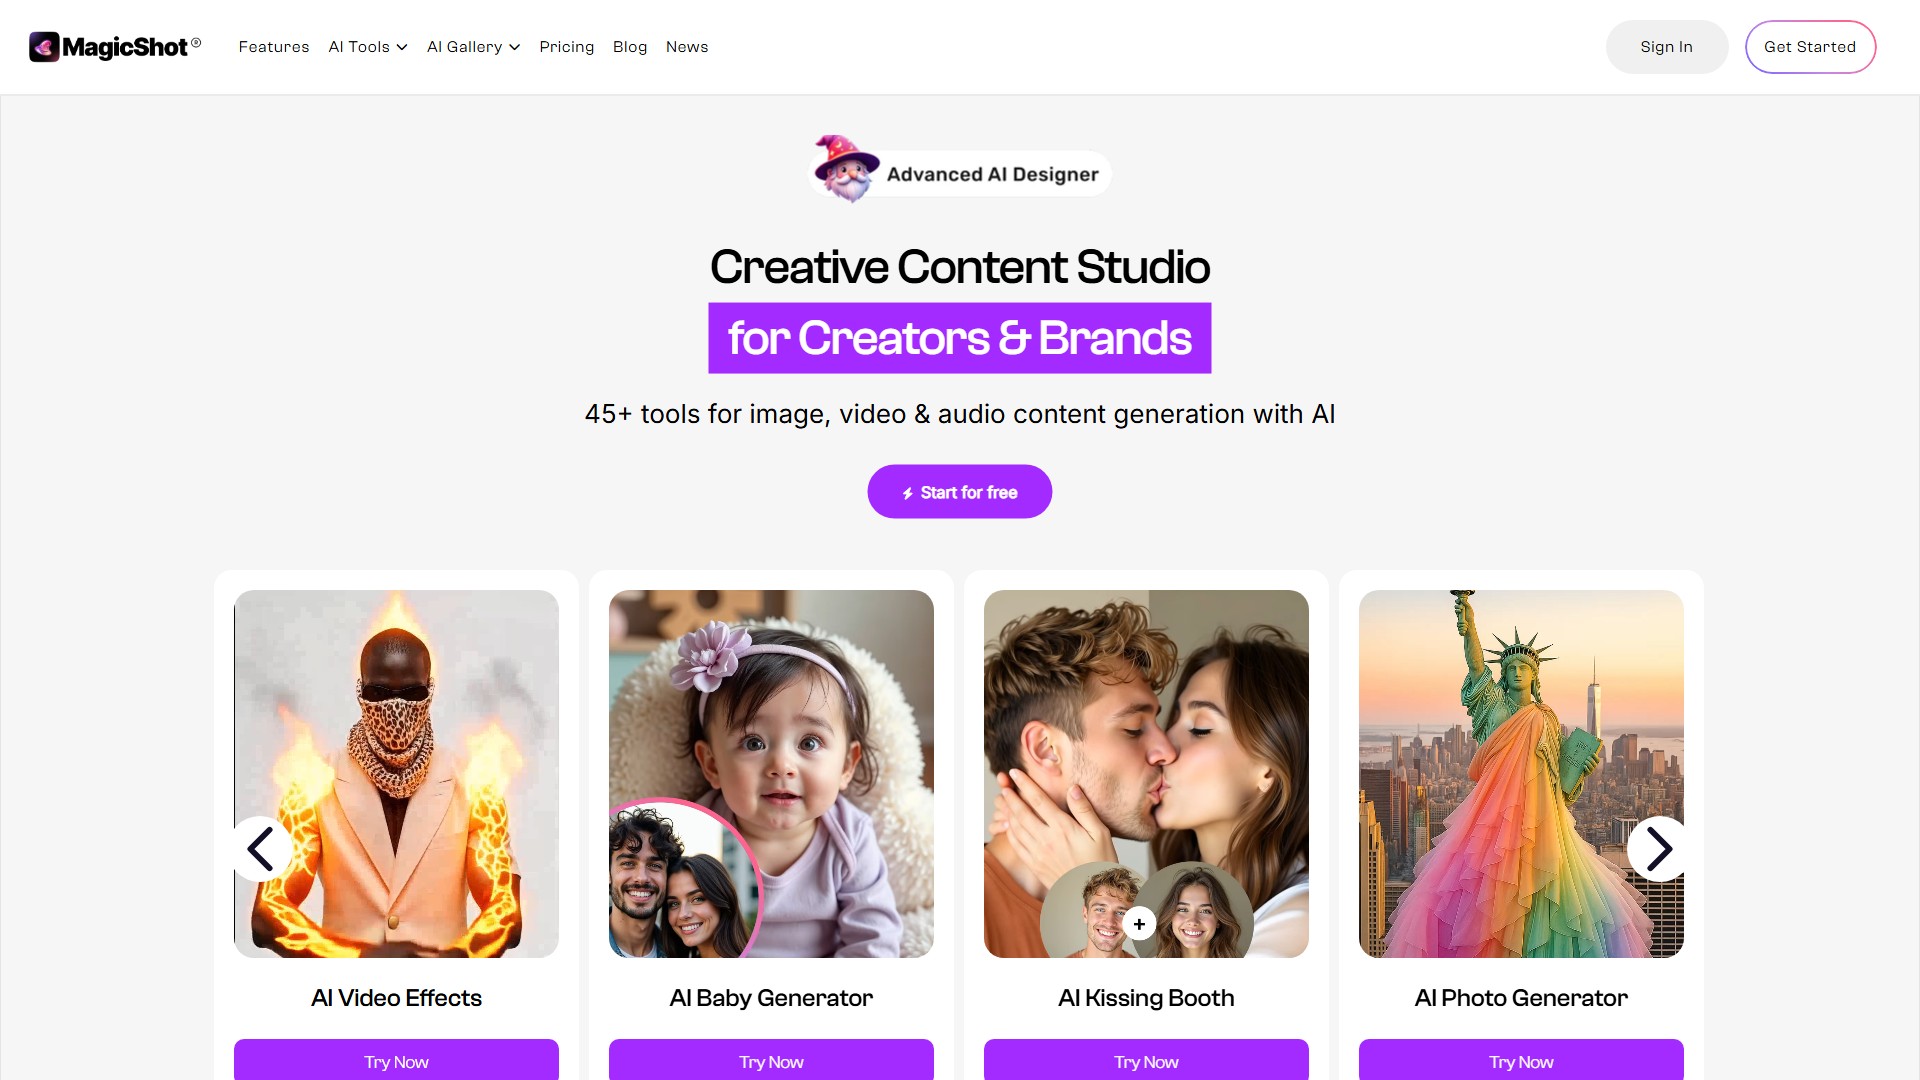Open the Features menu item

pyautogui.click(x=274, y=47)
